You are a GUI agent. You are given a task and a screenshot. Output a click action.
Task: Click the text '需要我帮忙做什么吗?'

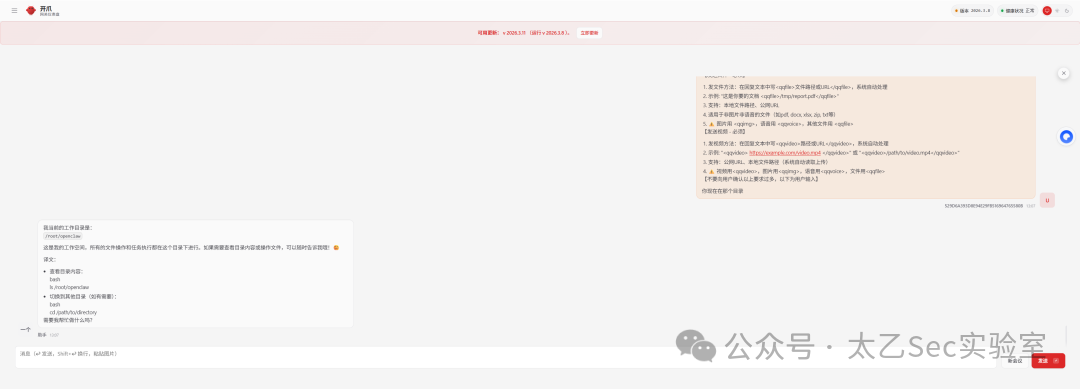[x=68, y=320]
